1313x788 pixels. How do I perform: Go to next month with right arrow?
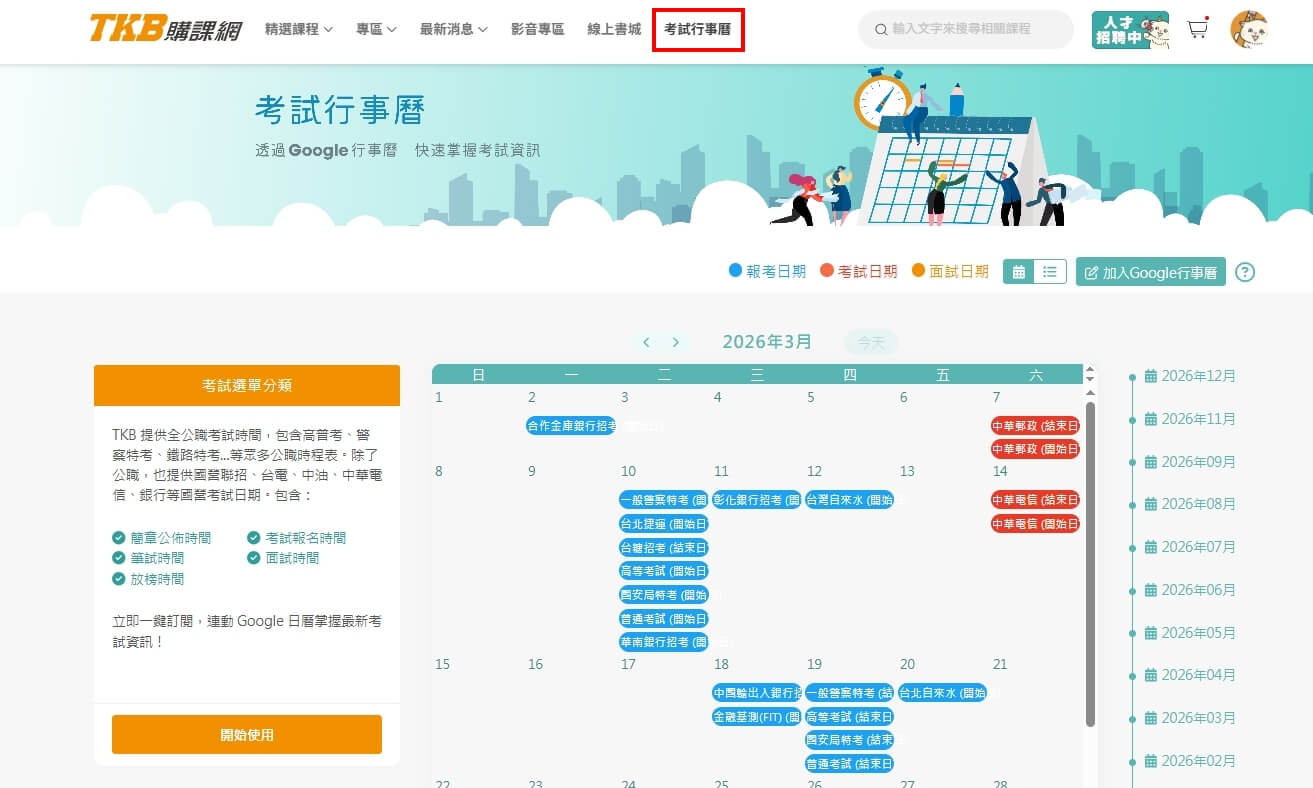676,343
